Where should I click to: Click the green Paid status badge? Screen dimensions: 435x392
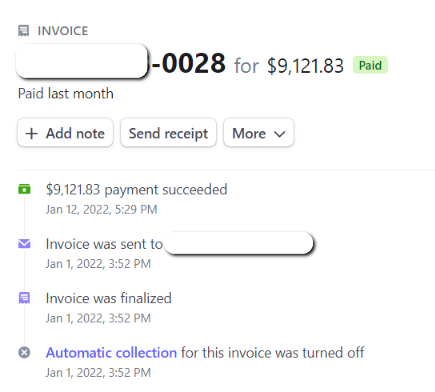pos(370,65)
